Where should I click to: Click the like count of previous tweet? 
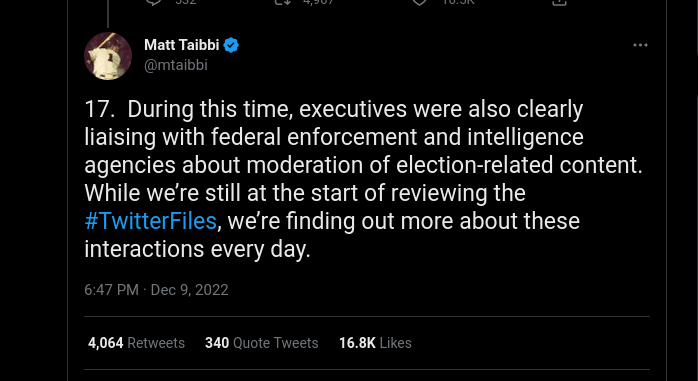tap(458, 2)
